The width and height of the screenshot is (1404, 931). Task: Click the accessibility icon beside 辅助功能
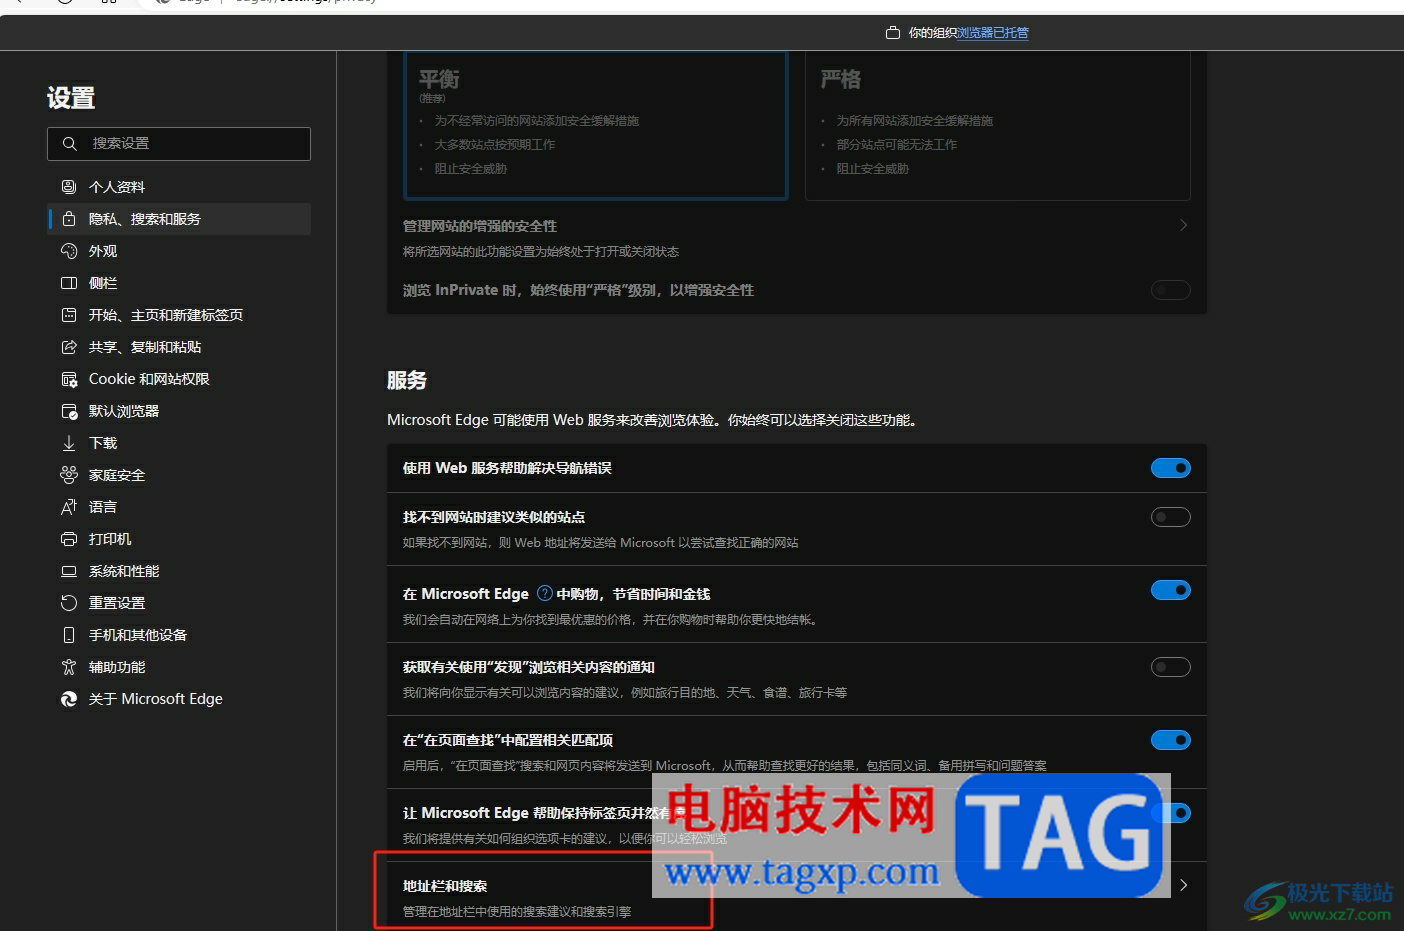tap(69, 667)
